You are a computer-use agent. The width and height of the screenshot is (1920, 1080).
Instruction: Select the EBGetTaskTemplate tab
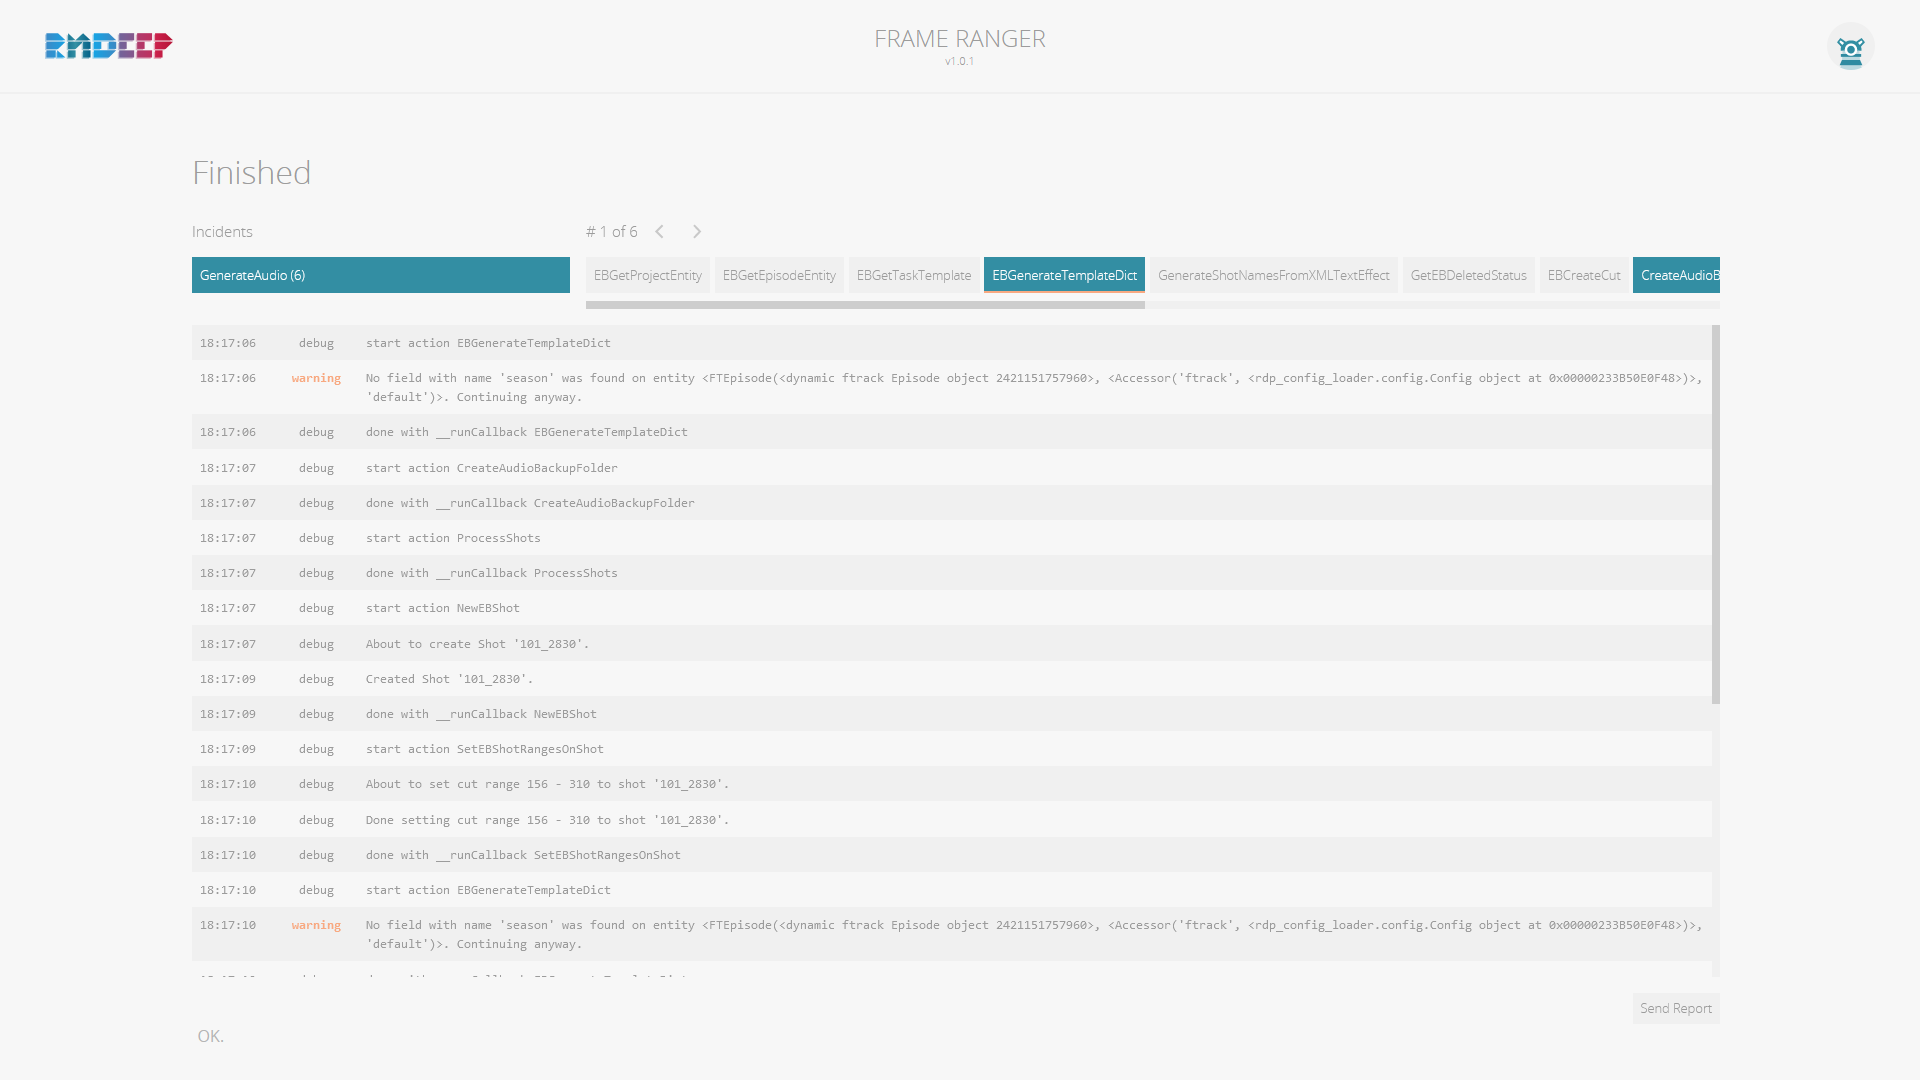(x=913, y=275)
